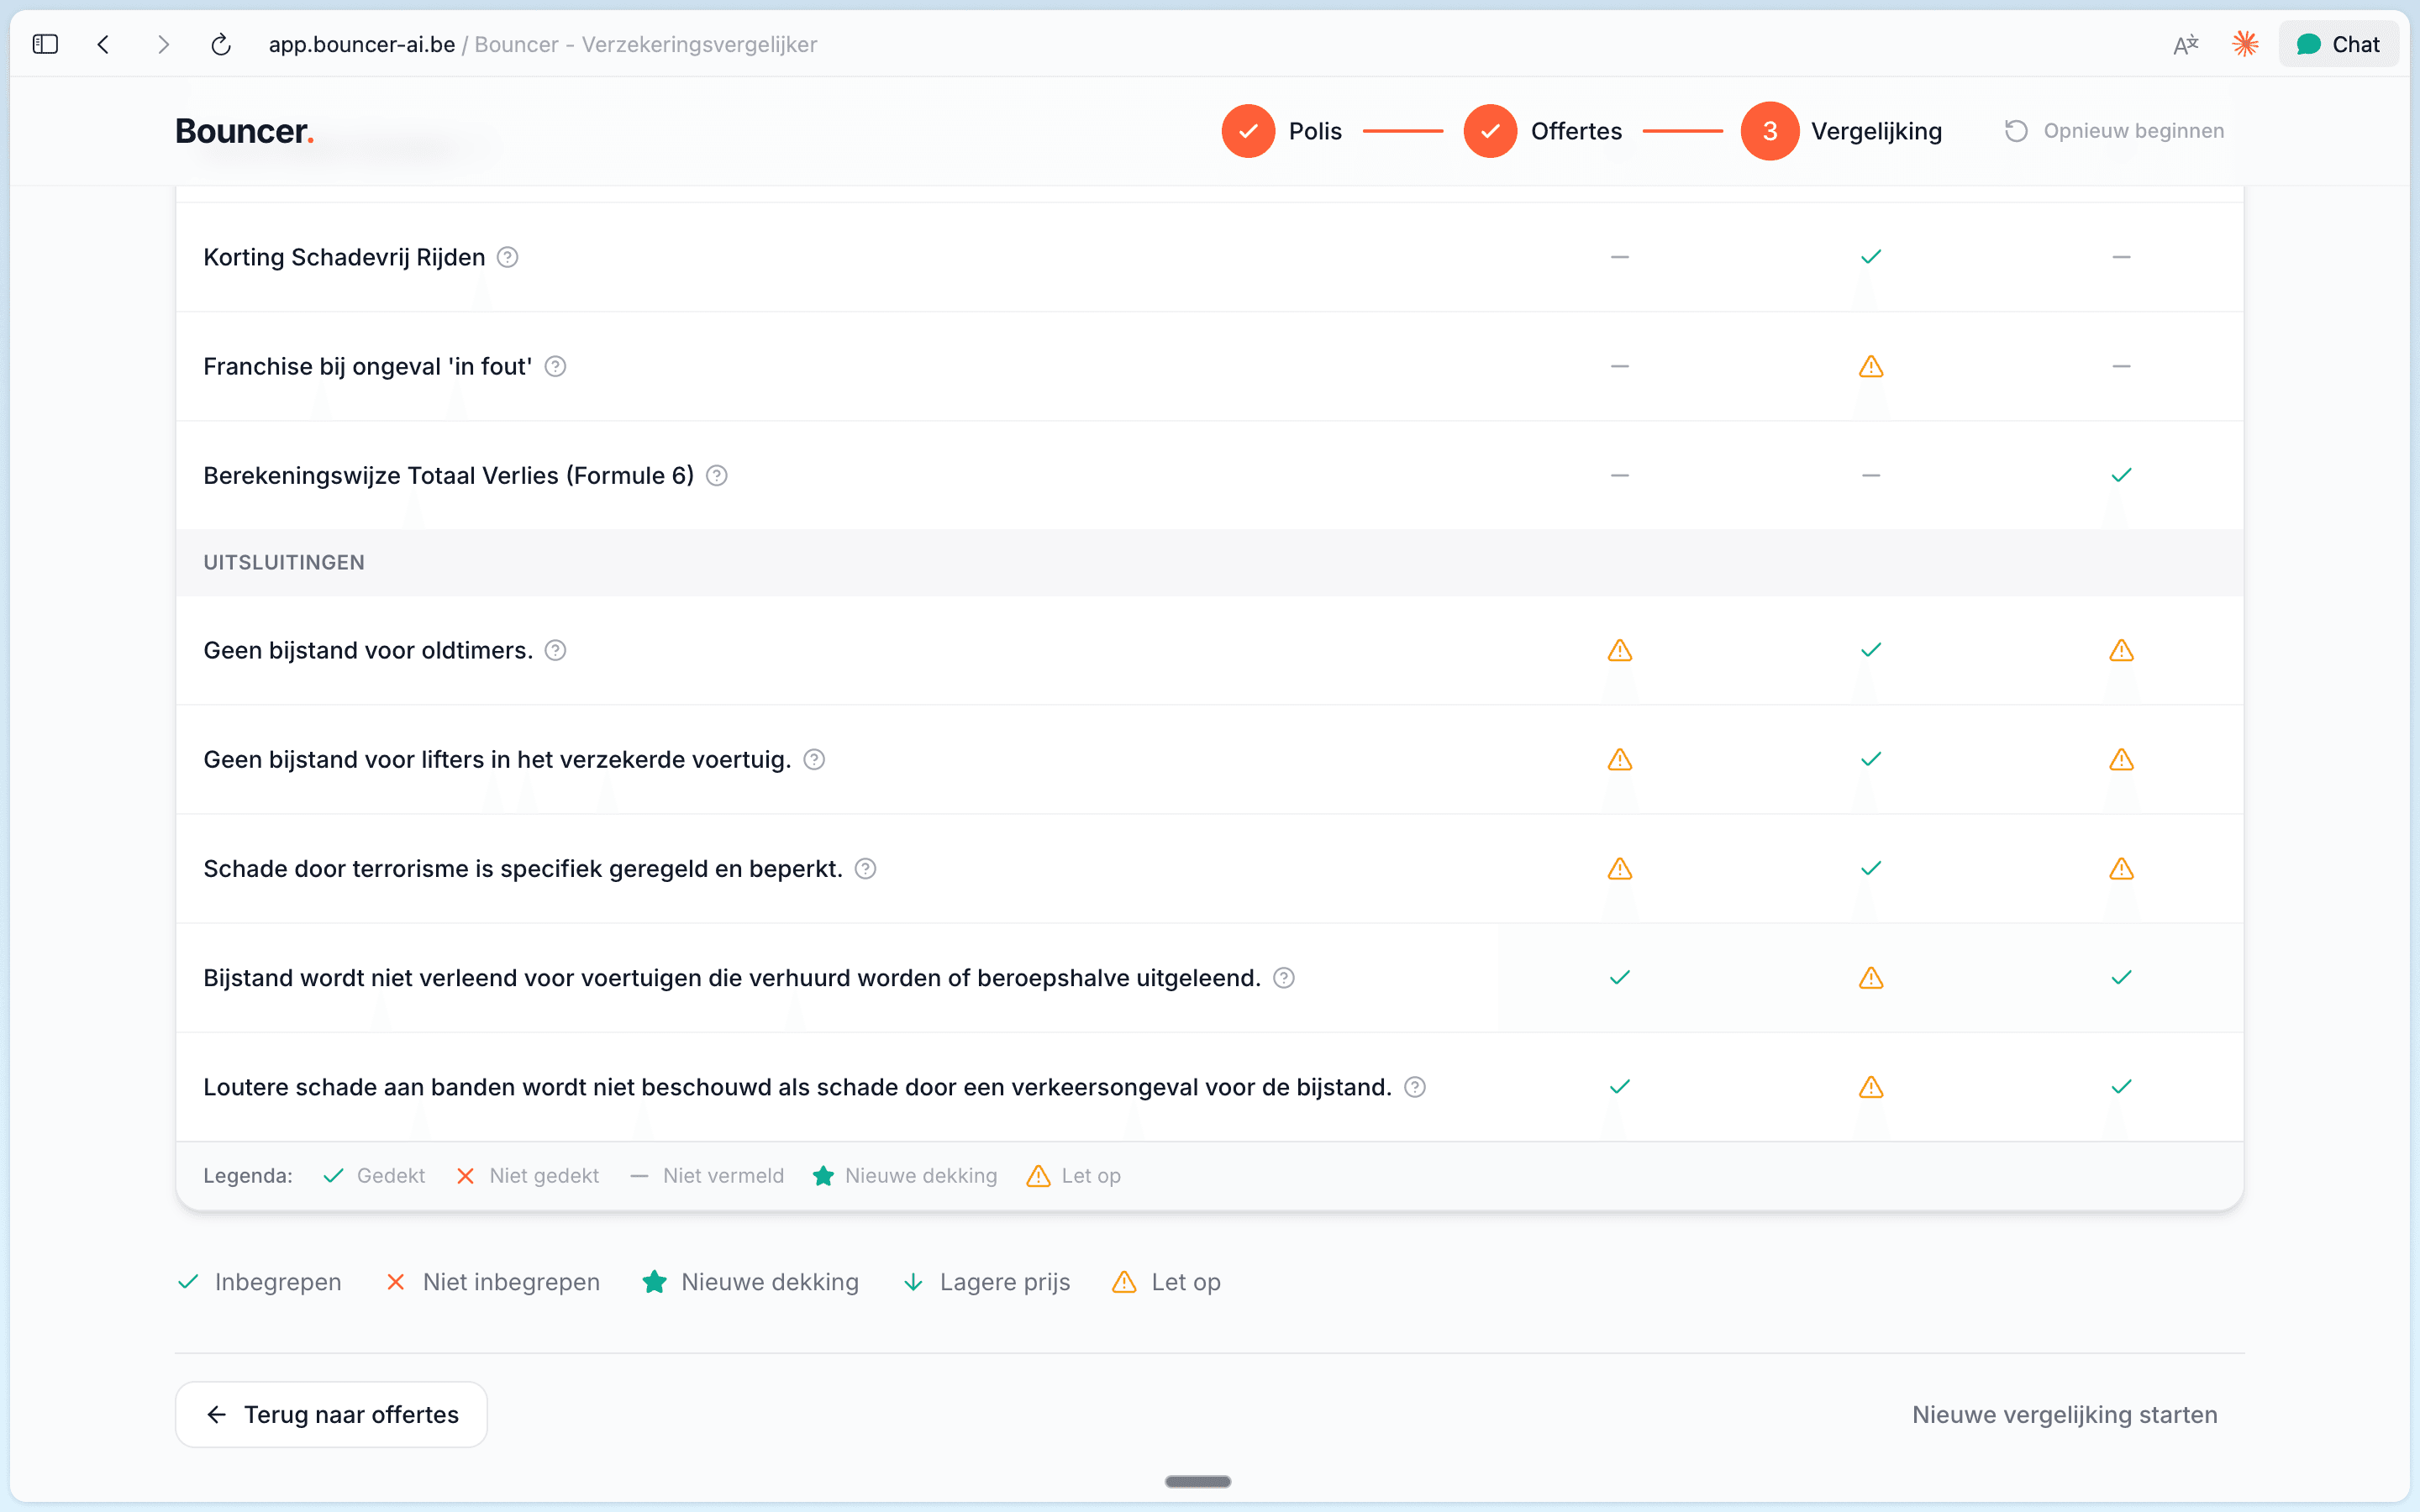The width and height of the screenshot is (2420, 1512).
Task: Open help for Geen bijstand voor lifters
Action: [813, 760]
